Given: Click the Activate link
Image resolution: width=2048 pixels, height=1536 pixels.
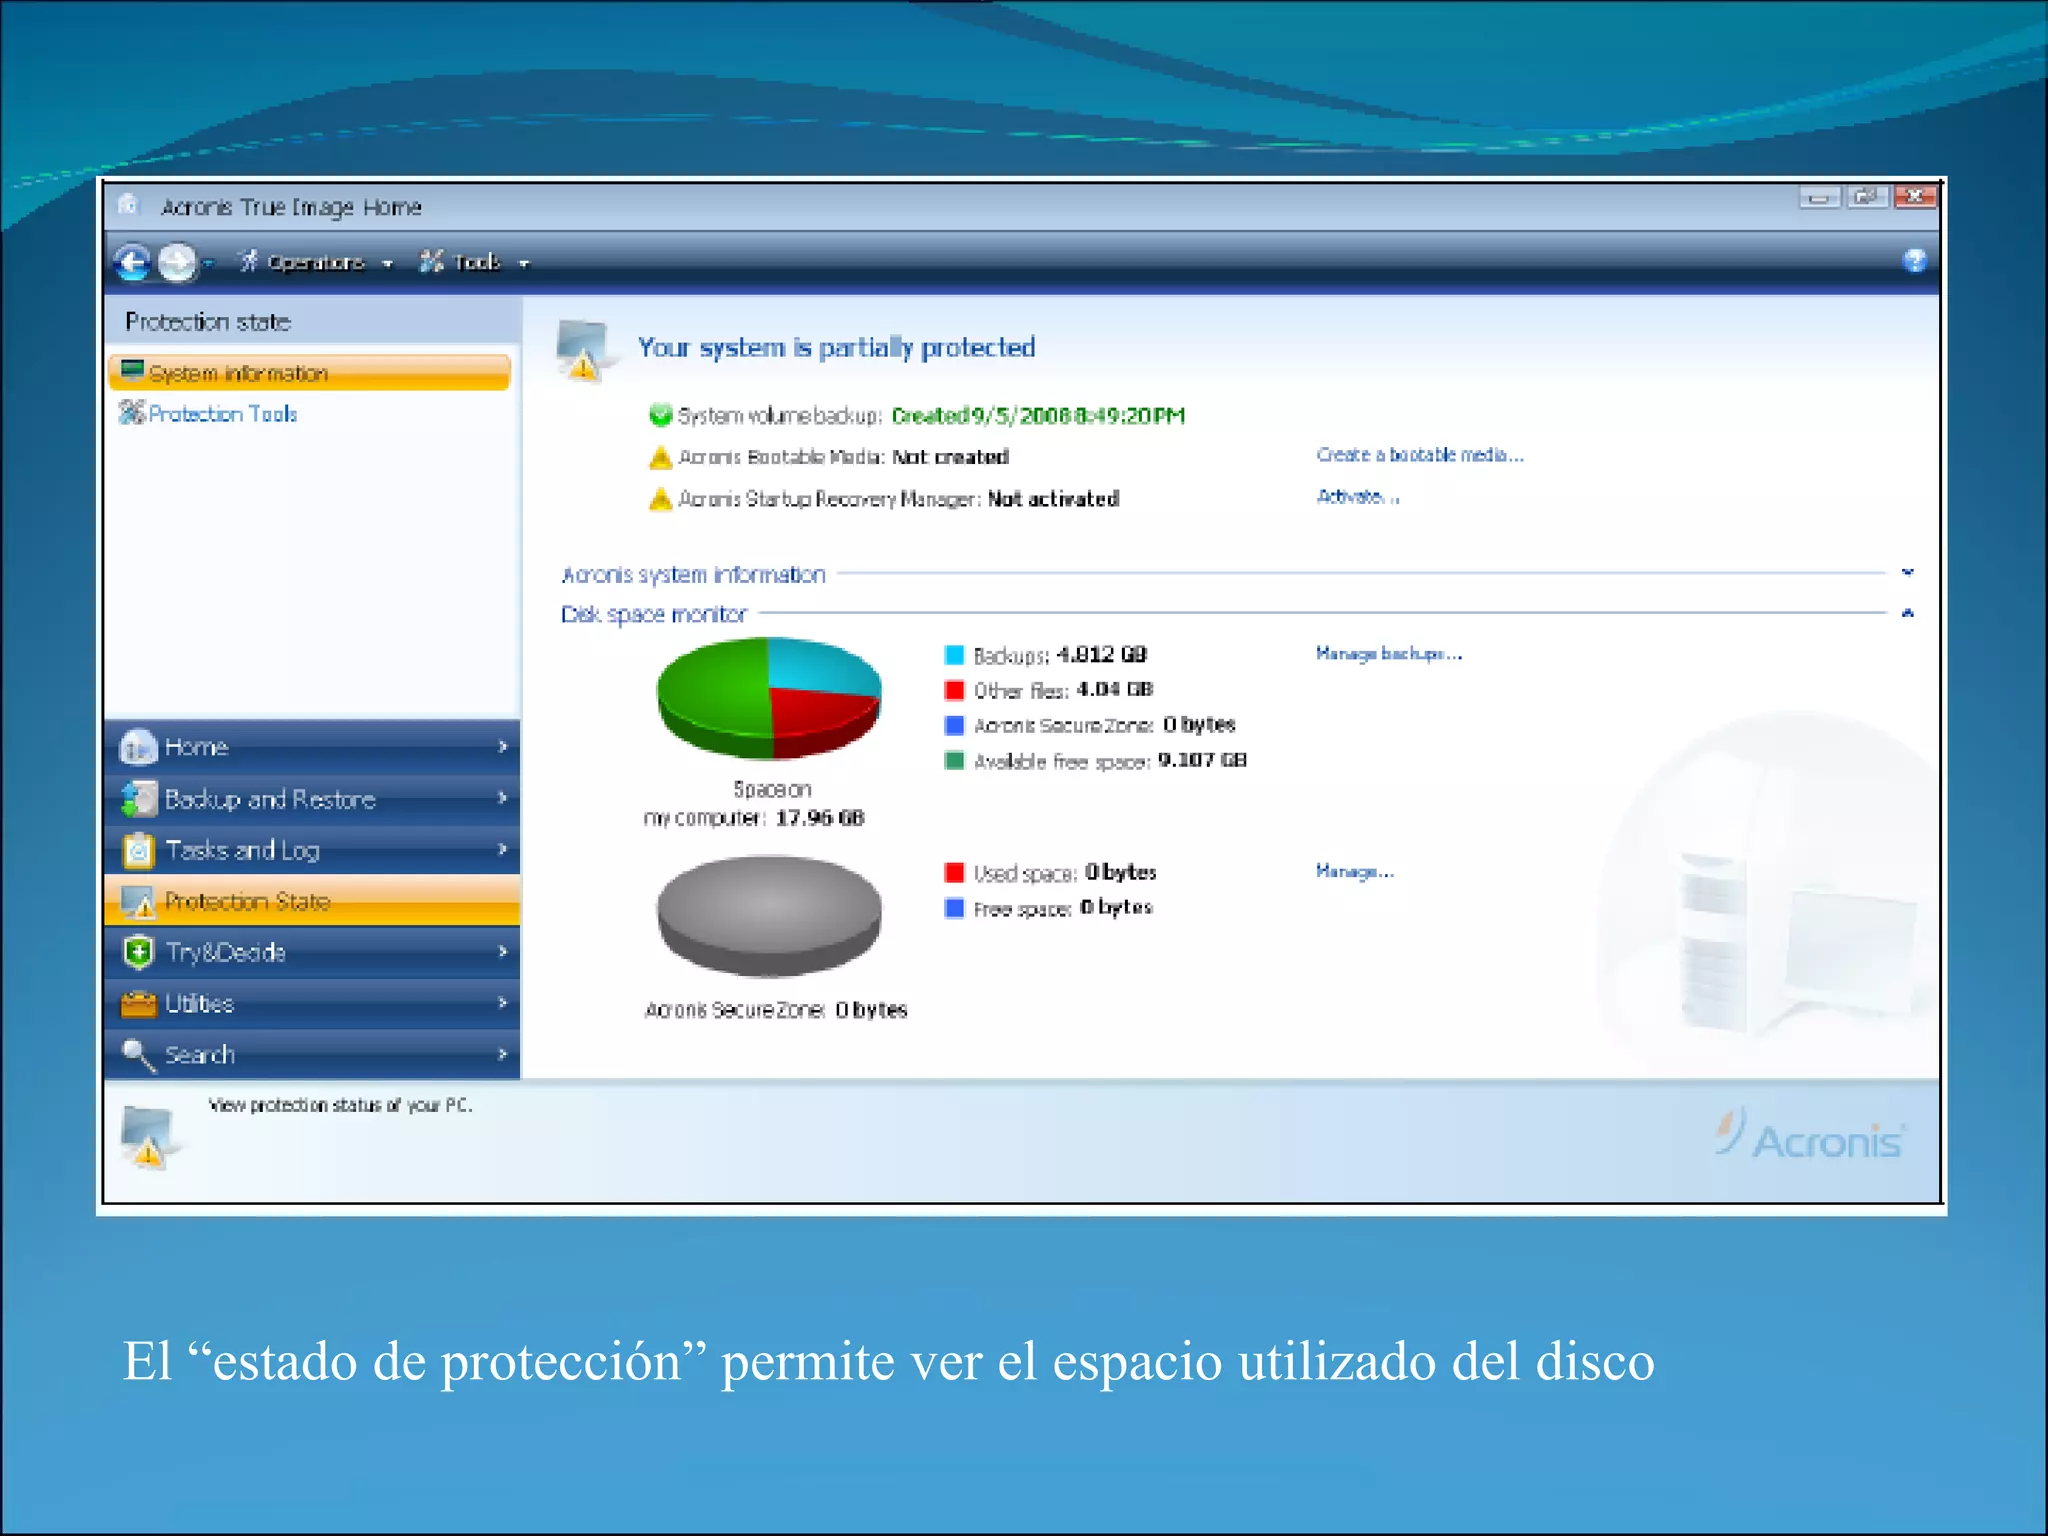Looking at the screenshot, I should coord(1357,496).
